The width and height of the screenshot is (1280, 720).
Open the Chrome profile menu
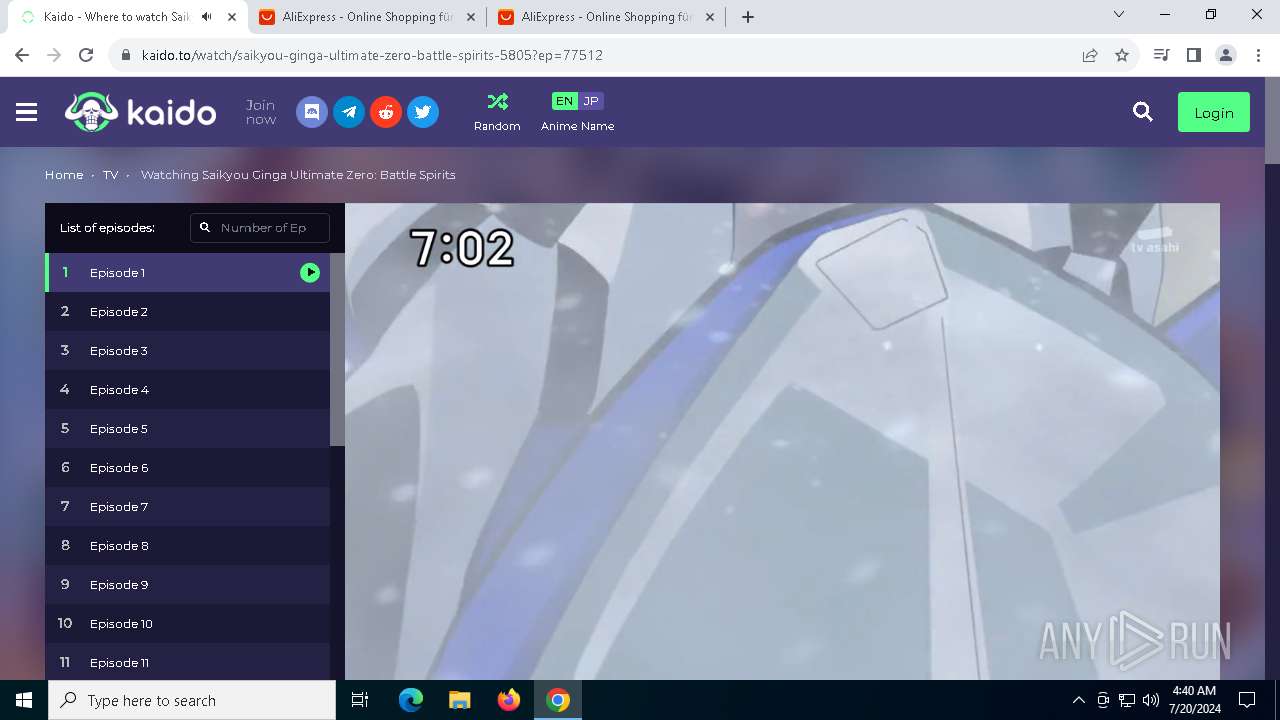point(1226,55)
